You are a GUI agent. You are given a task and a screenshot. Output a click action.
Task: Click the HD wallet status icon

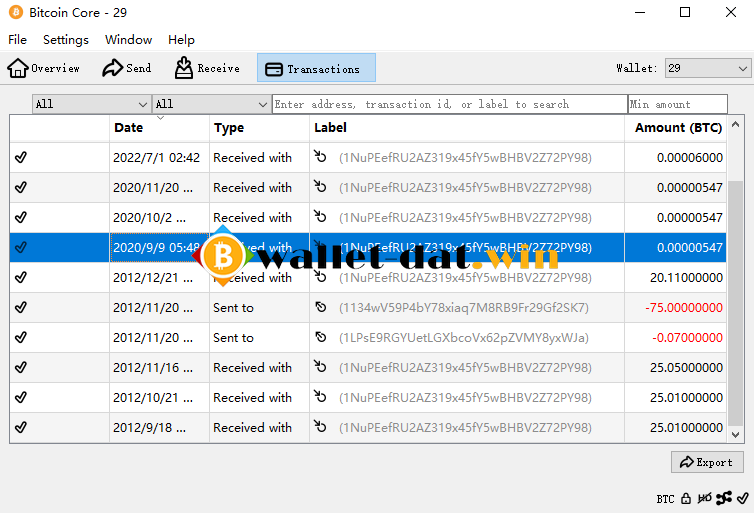coord(704,499)
